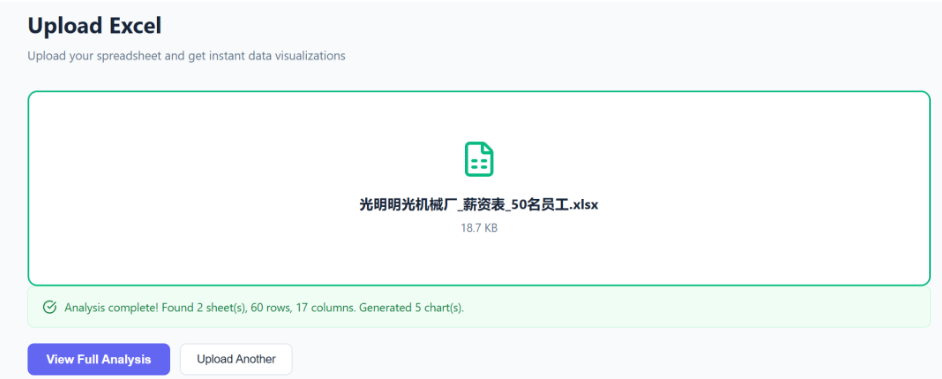Click the green checkmark success icon
Image resolution: width=942 pixels, height=379 pixels.
click(x=50, y=308)
